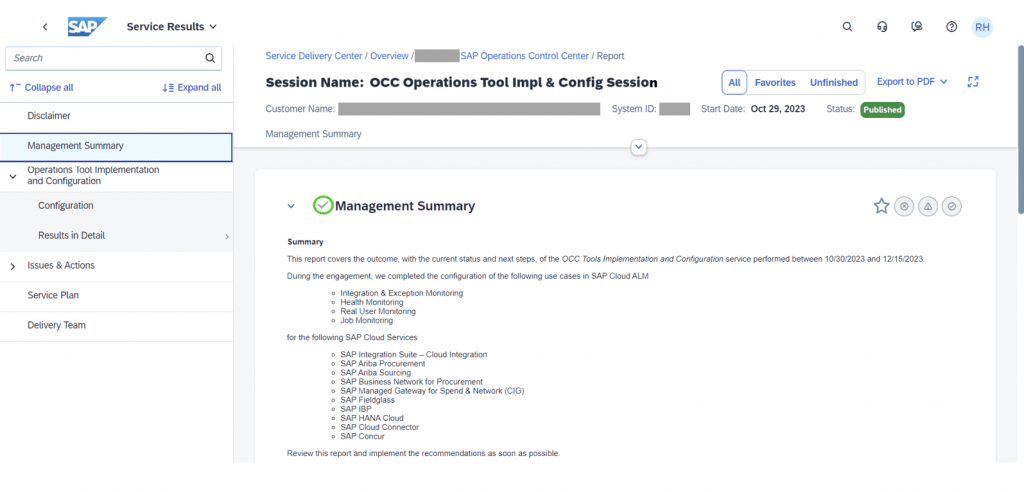Viewport: 1024px width, 492px height.
Task: Click 'SAP Fieldglass' list item
Action: pos(367,400)
